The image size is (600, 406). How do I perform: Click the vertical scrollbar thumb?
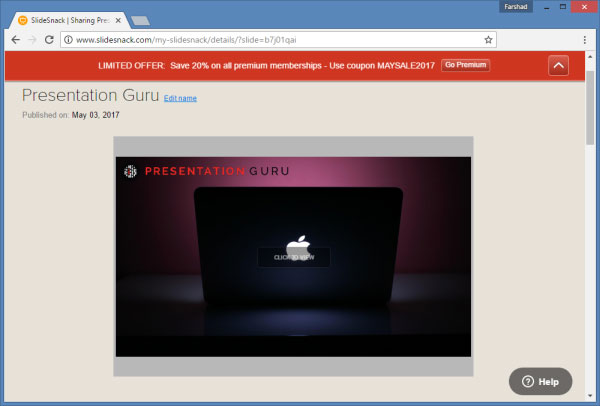[x=590, y=108]
